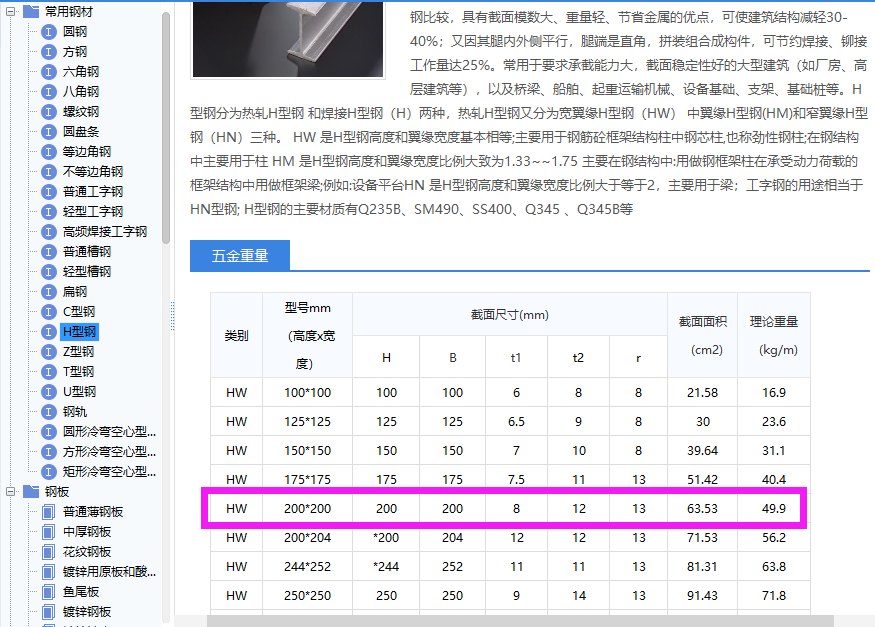The width and height of the screenshot is (875, 627).
Task: Click the sheet icon beside 花纹钢板
Action: 49,552
